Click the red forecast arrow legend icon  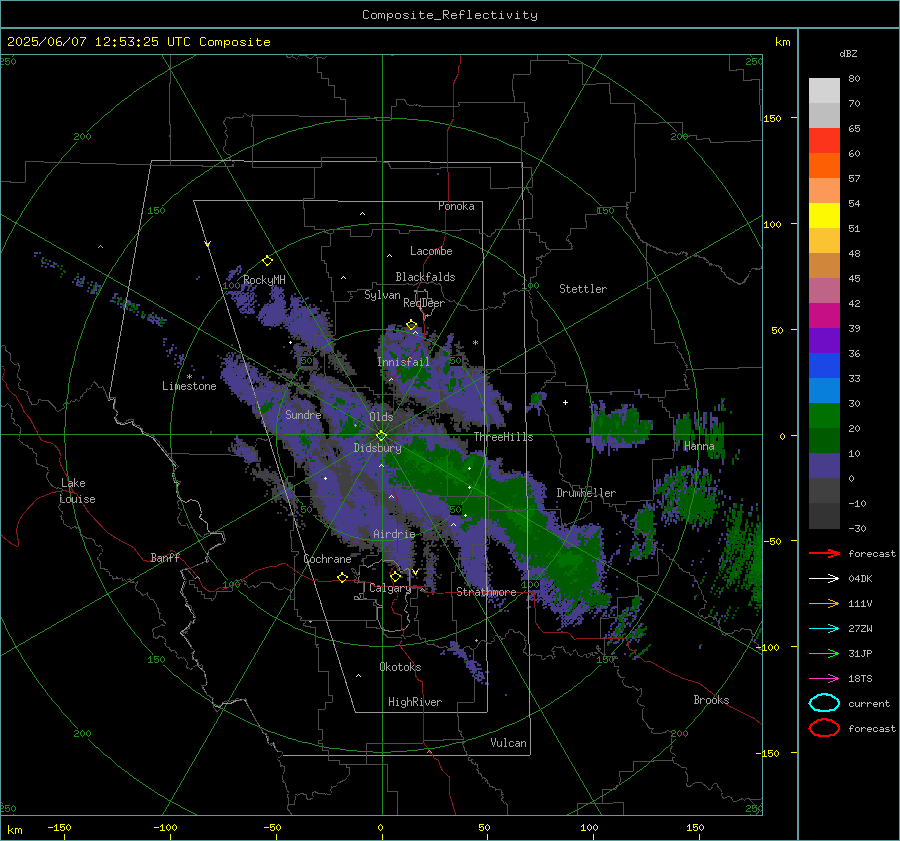pyautogui.click(x=824, y=553)
